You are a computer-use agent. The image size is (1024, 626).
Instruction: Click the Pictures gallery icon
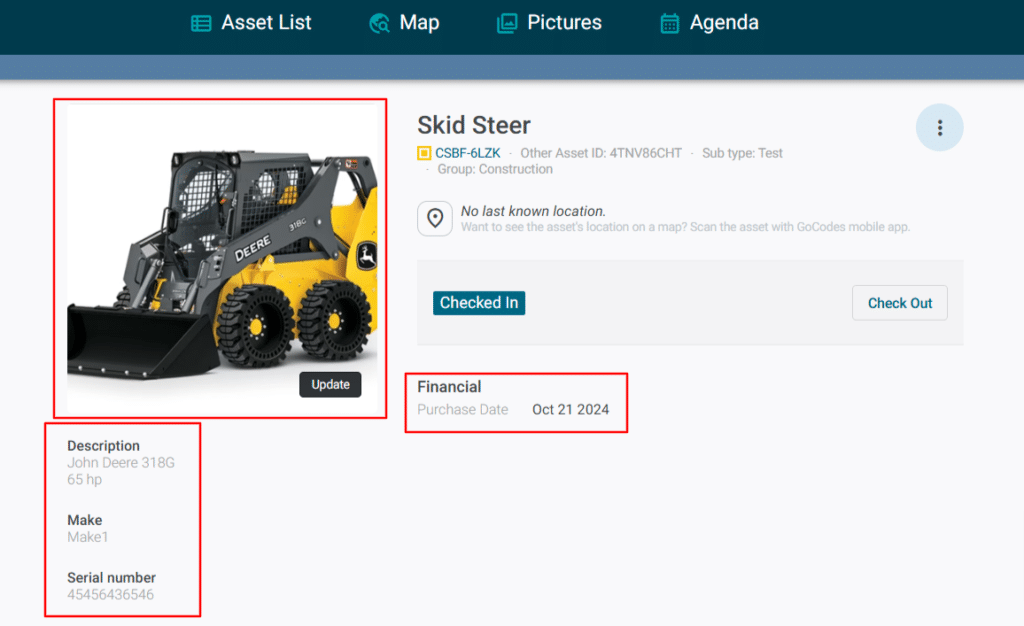coord(507,23)
